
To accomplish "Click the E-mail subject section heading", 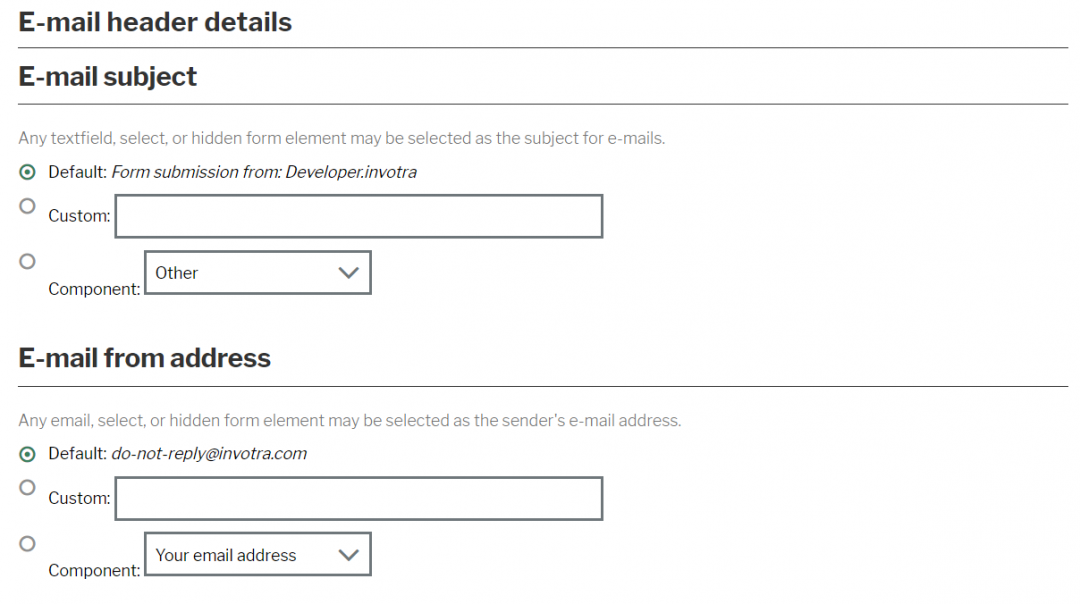I will [x=107, y=76].
